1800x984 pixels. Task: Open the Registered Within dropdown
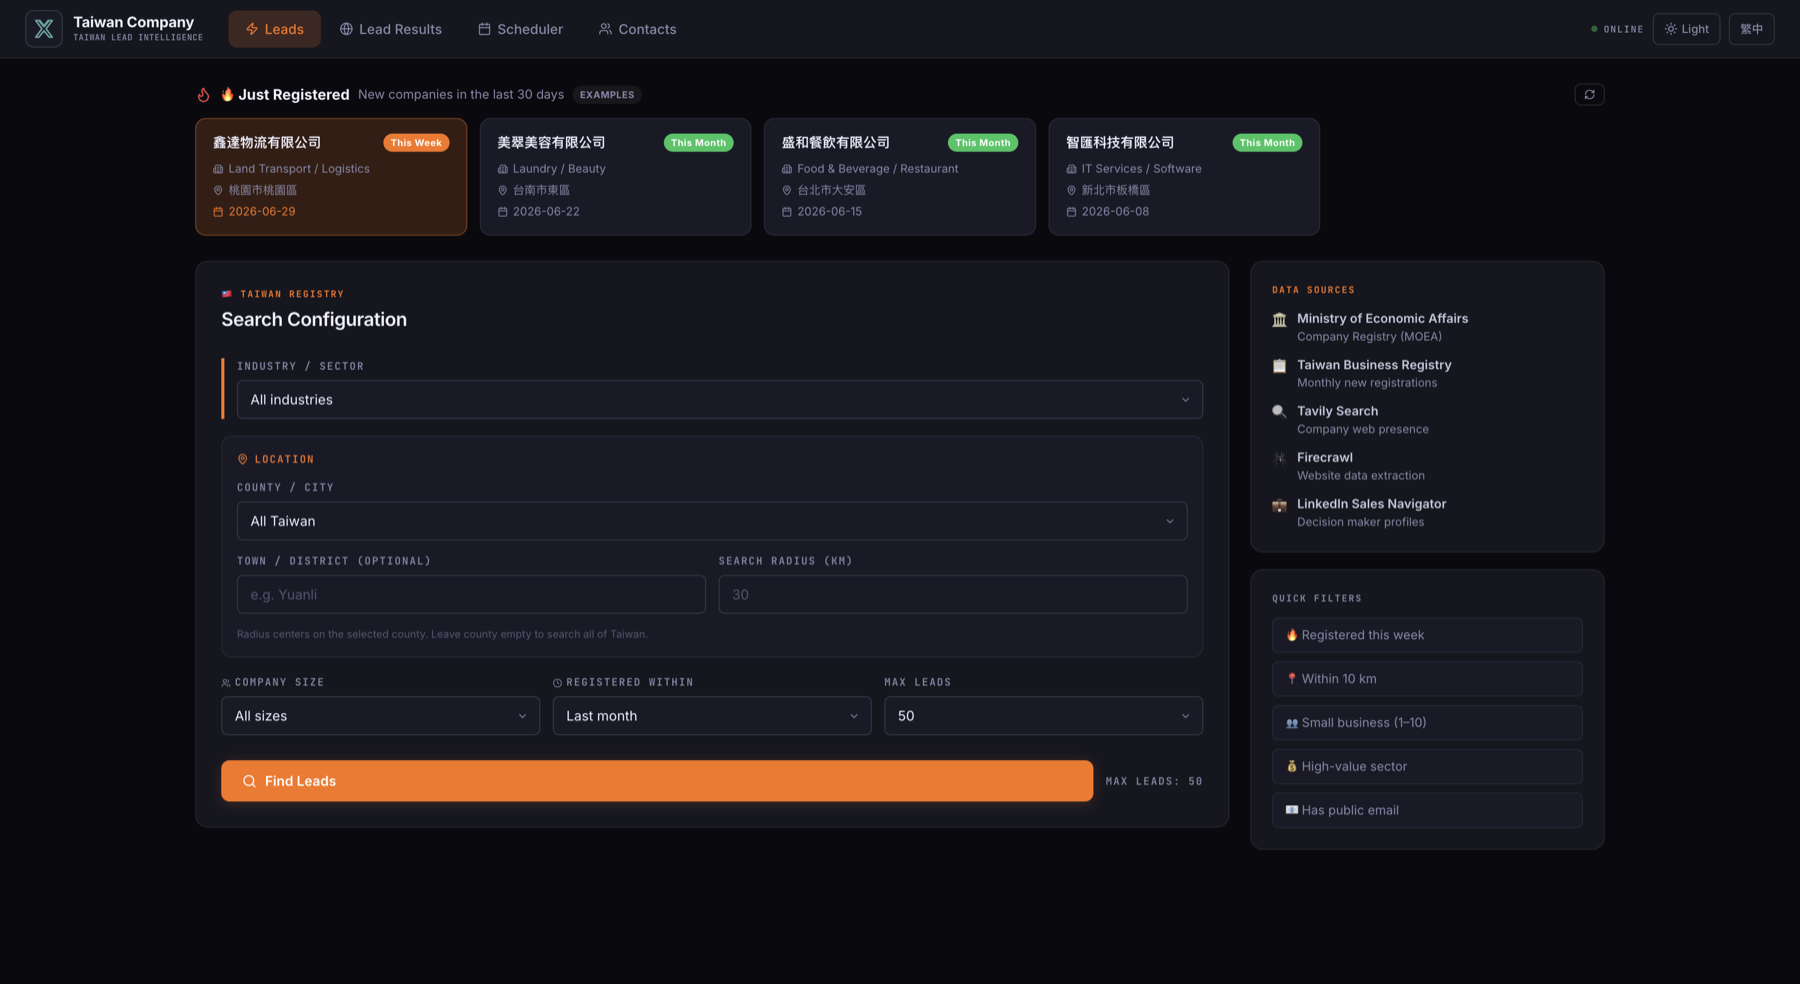tap(712, 716)
